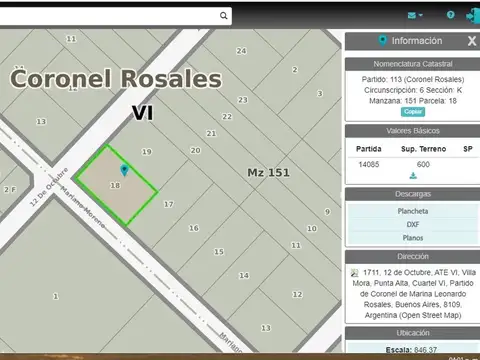Click the download icon under Sup. Terreno
The image size is (480, 360).
[413, 176]
